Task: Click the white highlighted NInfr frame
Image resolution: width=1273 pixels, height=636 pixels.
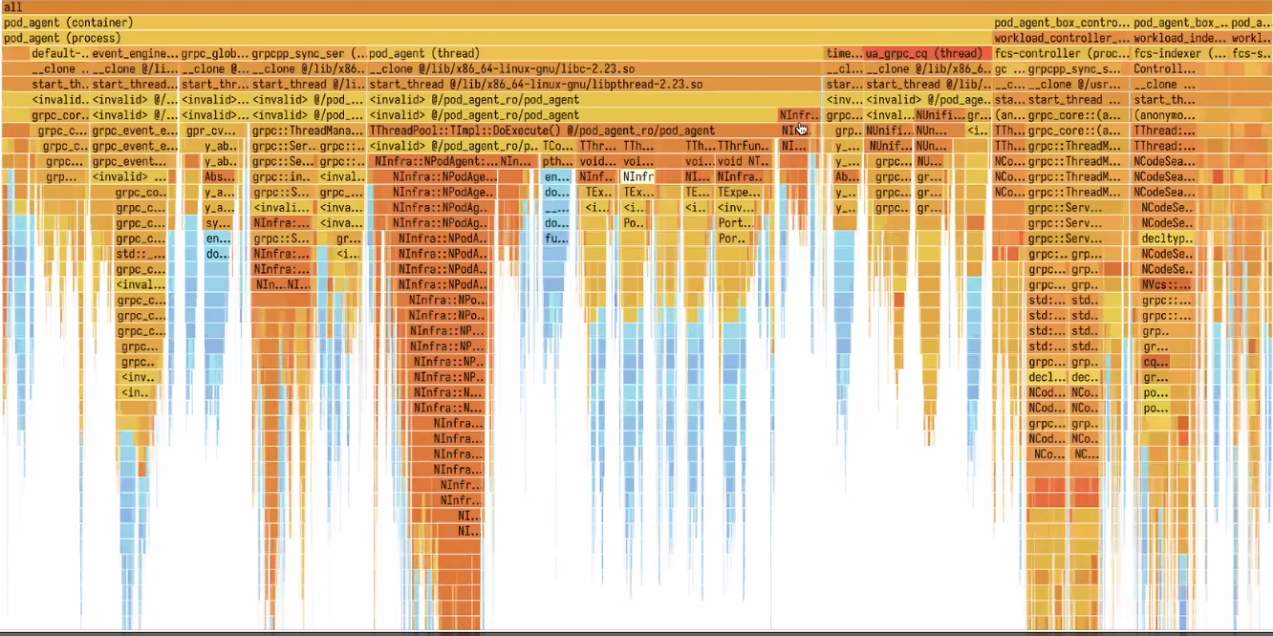Action: pos(637,177)
